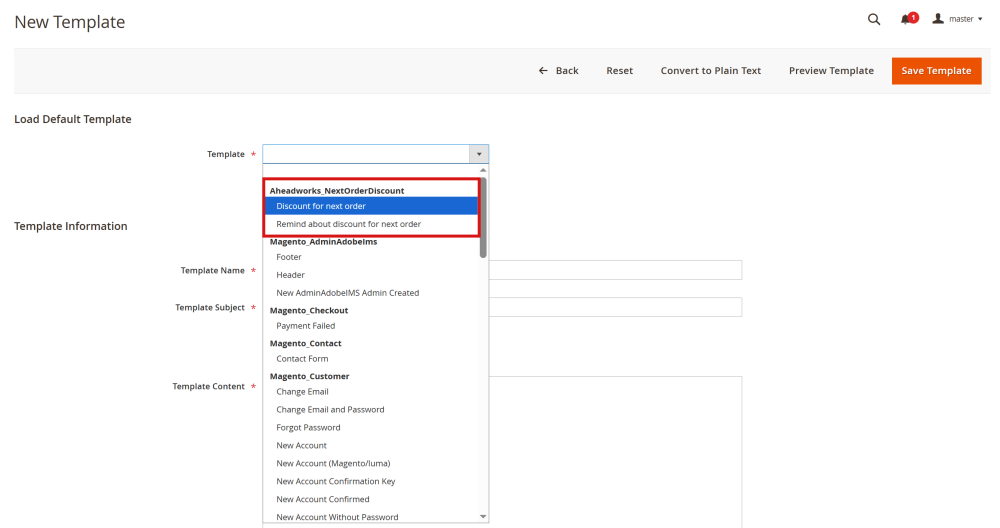This screenshot has width=1000, height=528.
Task: Click the 'Template Information' section heading
Action: (x=71, y=226)
